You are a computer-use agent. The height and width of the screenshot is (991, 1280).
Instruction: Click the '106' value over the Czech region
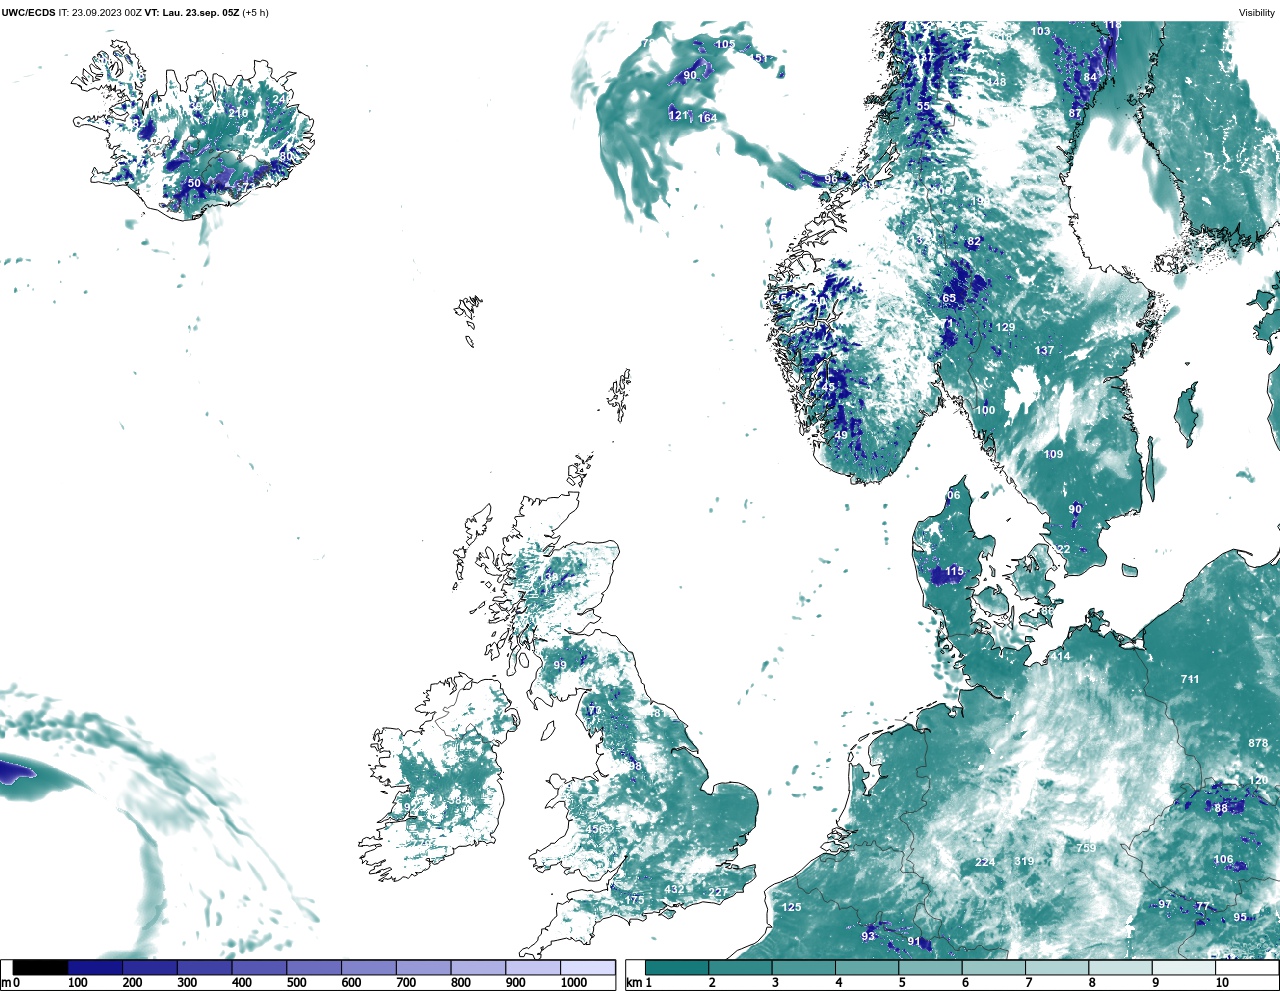click(x=1224, y=860)
